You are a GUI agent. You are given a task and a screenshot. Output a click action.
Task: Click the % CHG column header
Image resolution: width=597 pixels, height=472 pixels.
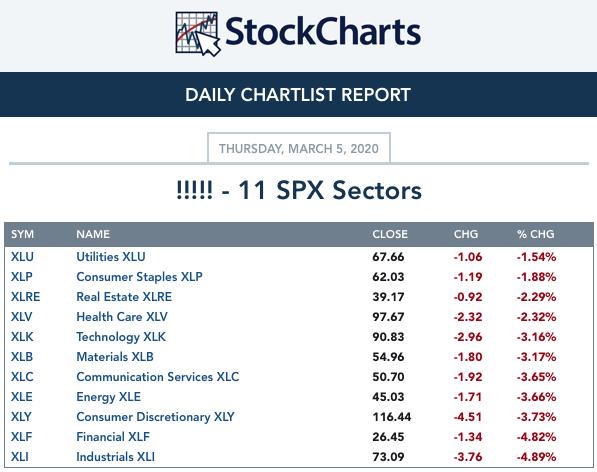tap(535, 234)
